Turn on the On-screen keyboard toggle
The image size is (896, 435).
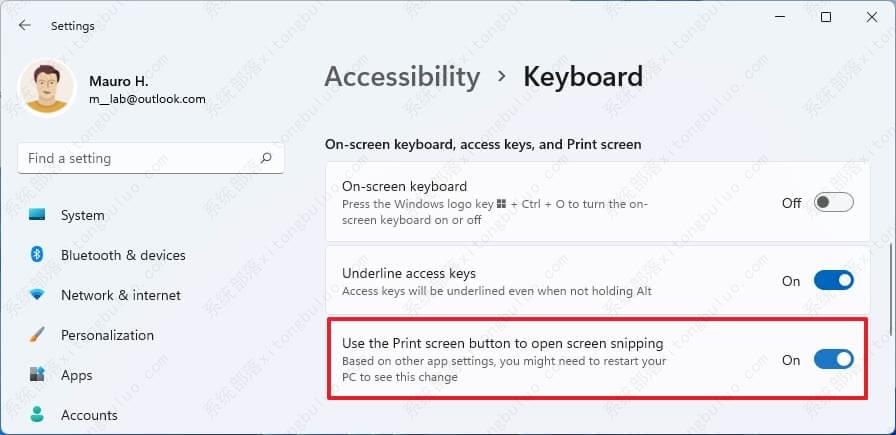pos(833,203)
